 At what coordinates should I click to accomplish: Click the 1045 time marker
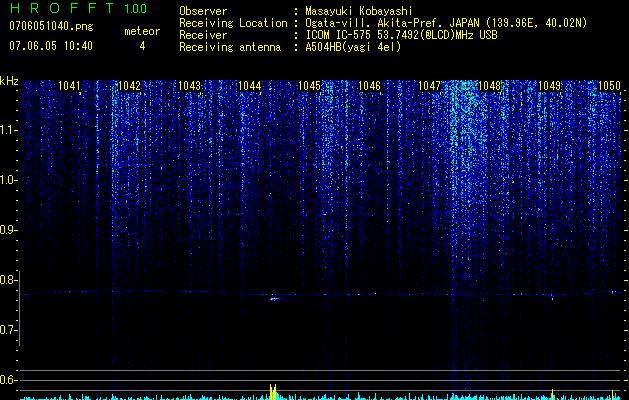[x=310, y=85]
